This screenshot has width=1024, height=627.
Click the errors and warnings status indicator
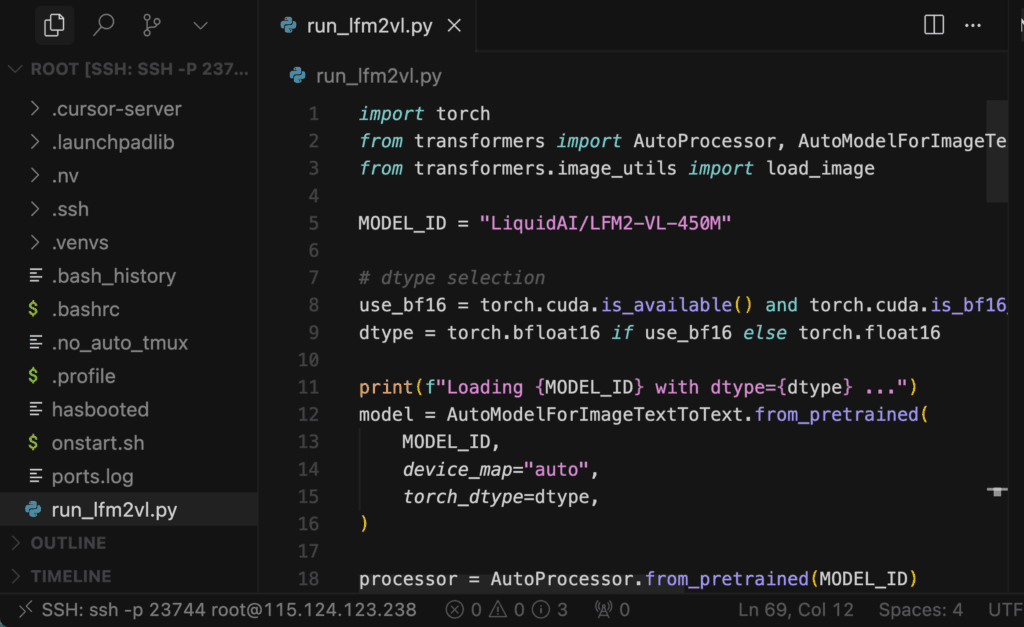point(507,609)
